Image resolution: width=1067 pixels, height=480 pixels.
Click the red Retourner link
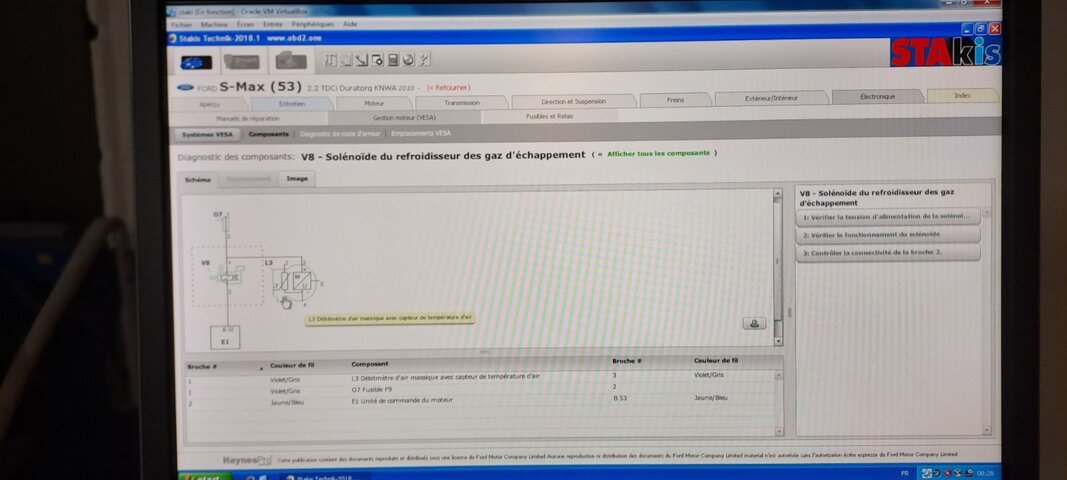click(x=448, y=88)
